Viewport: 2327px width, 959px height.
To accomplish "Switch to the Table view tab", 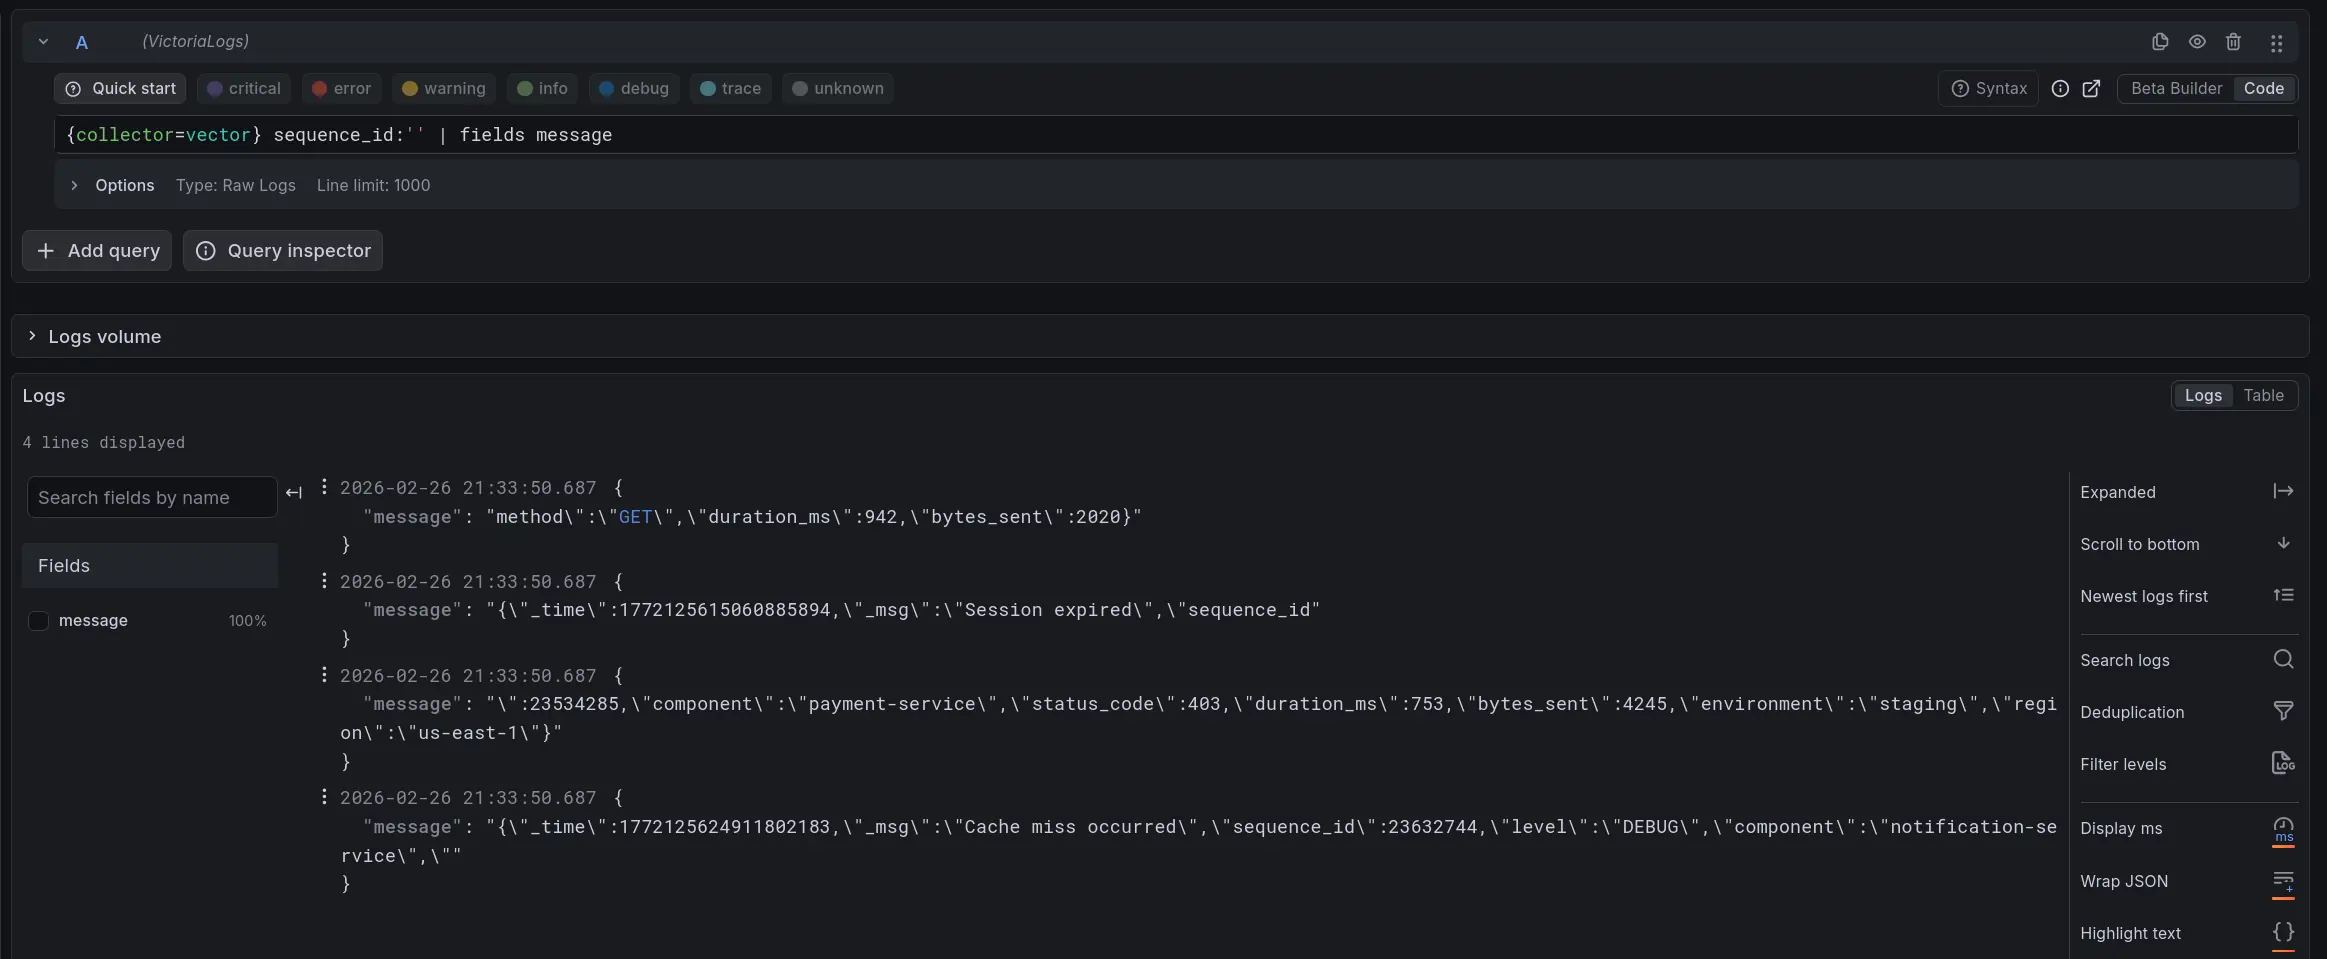I will tap(2263, 396).
